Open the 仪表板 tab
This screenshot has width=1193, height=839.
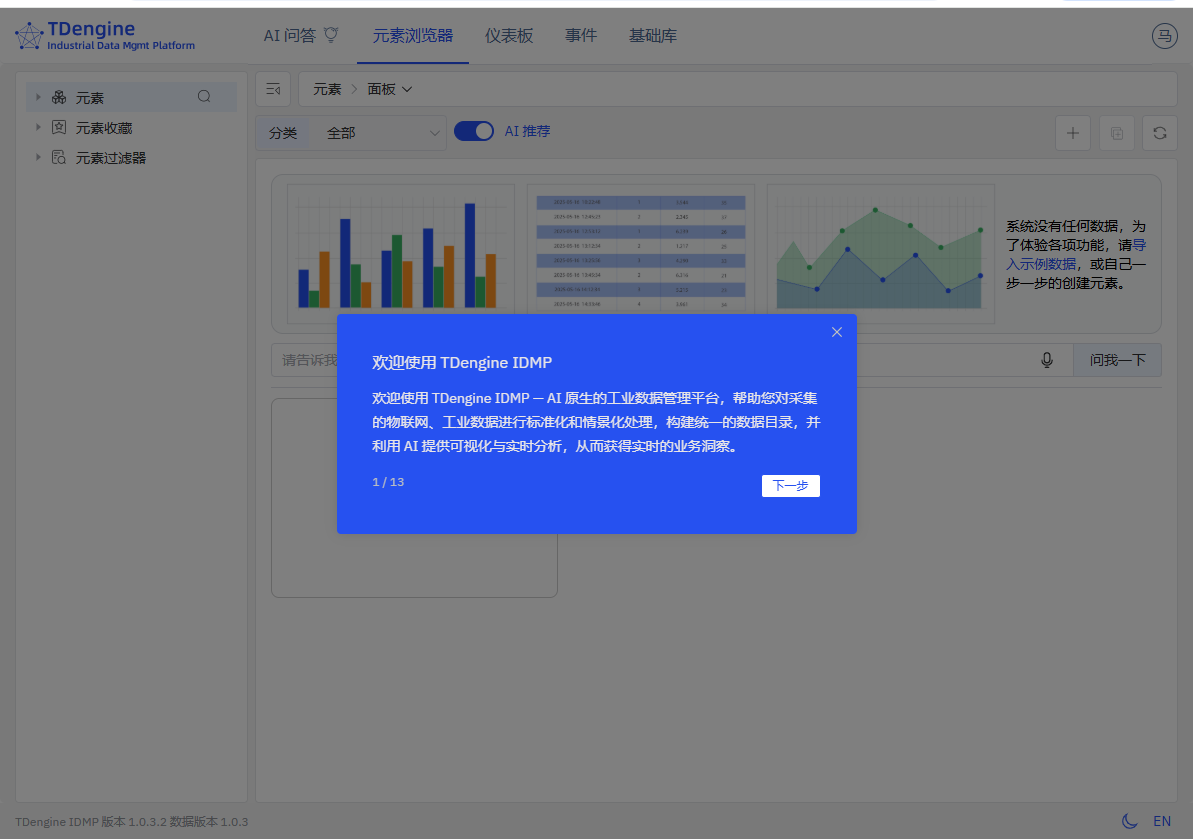(509, 36)
